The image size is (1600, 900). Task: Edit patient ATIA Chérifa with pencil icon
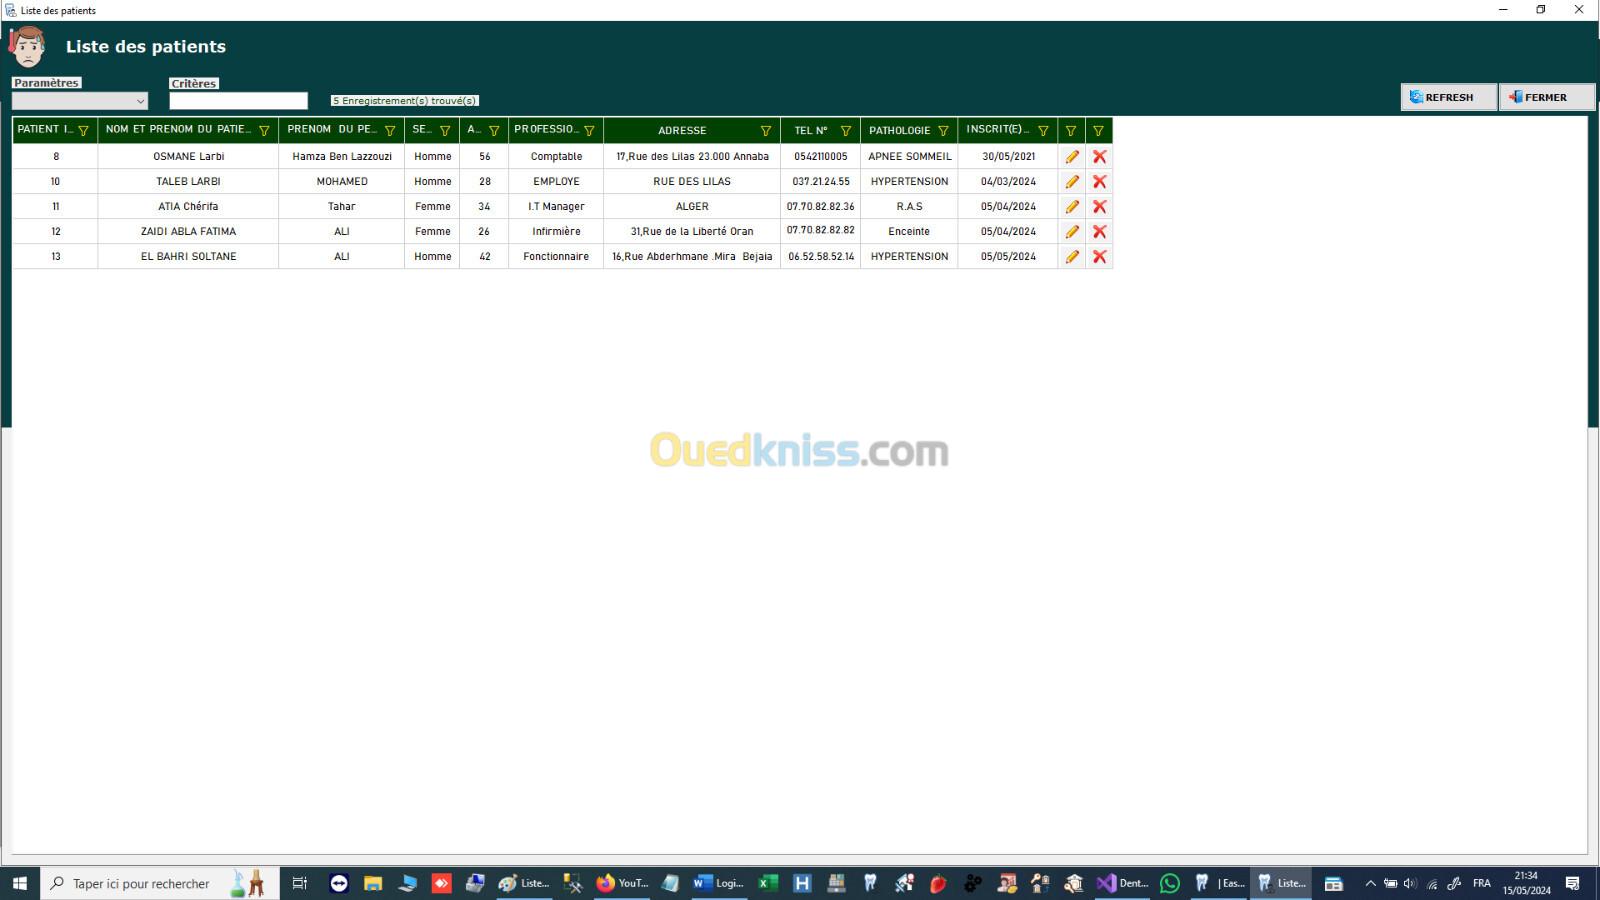[x=1072, y=207]
